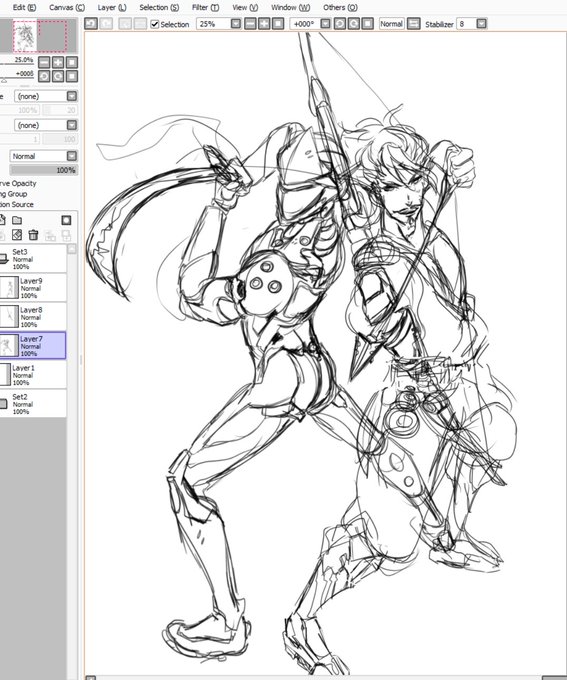Open the Canvas menu
Screen dimensions: 567x680
coord(67,7)
